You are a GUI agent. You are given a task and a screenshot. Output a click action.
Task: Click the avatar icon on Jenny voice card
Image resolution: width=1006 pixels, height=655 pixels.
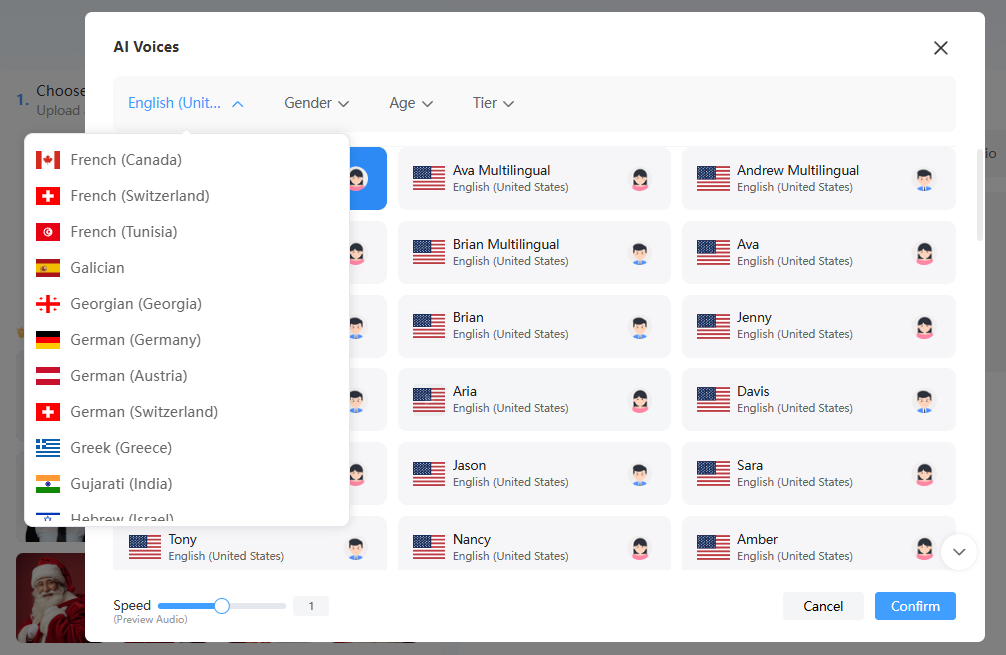pyautogui.click(x=924, y=327)
